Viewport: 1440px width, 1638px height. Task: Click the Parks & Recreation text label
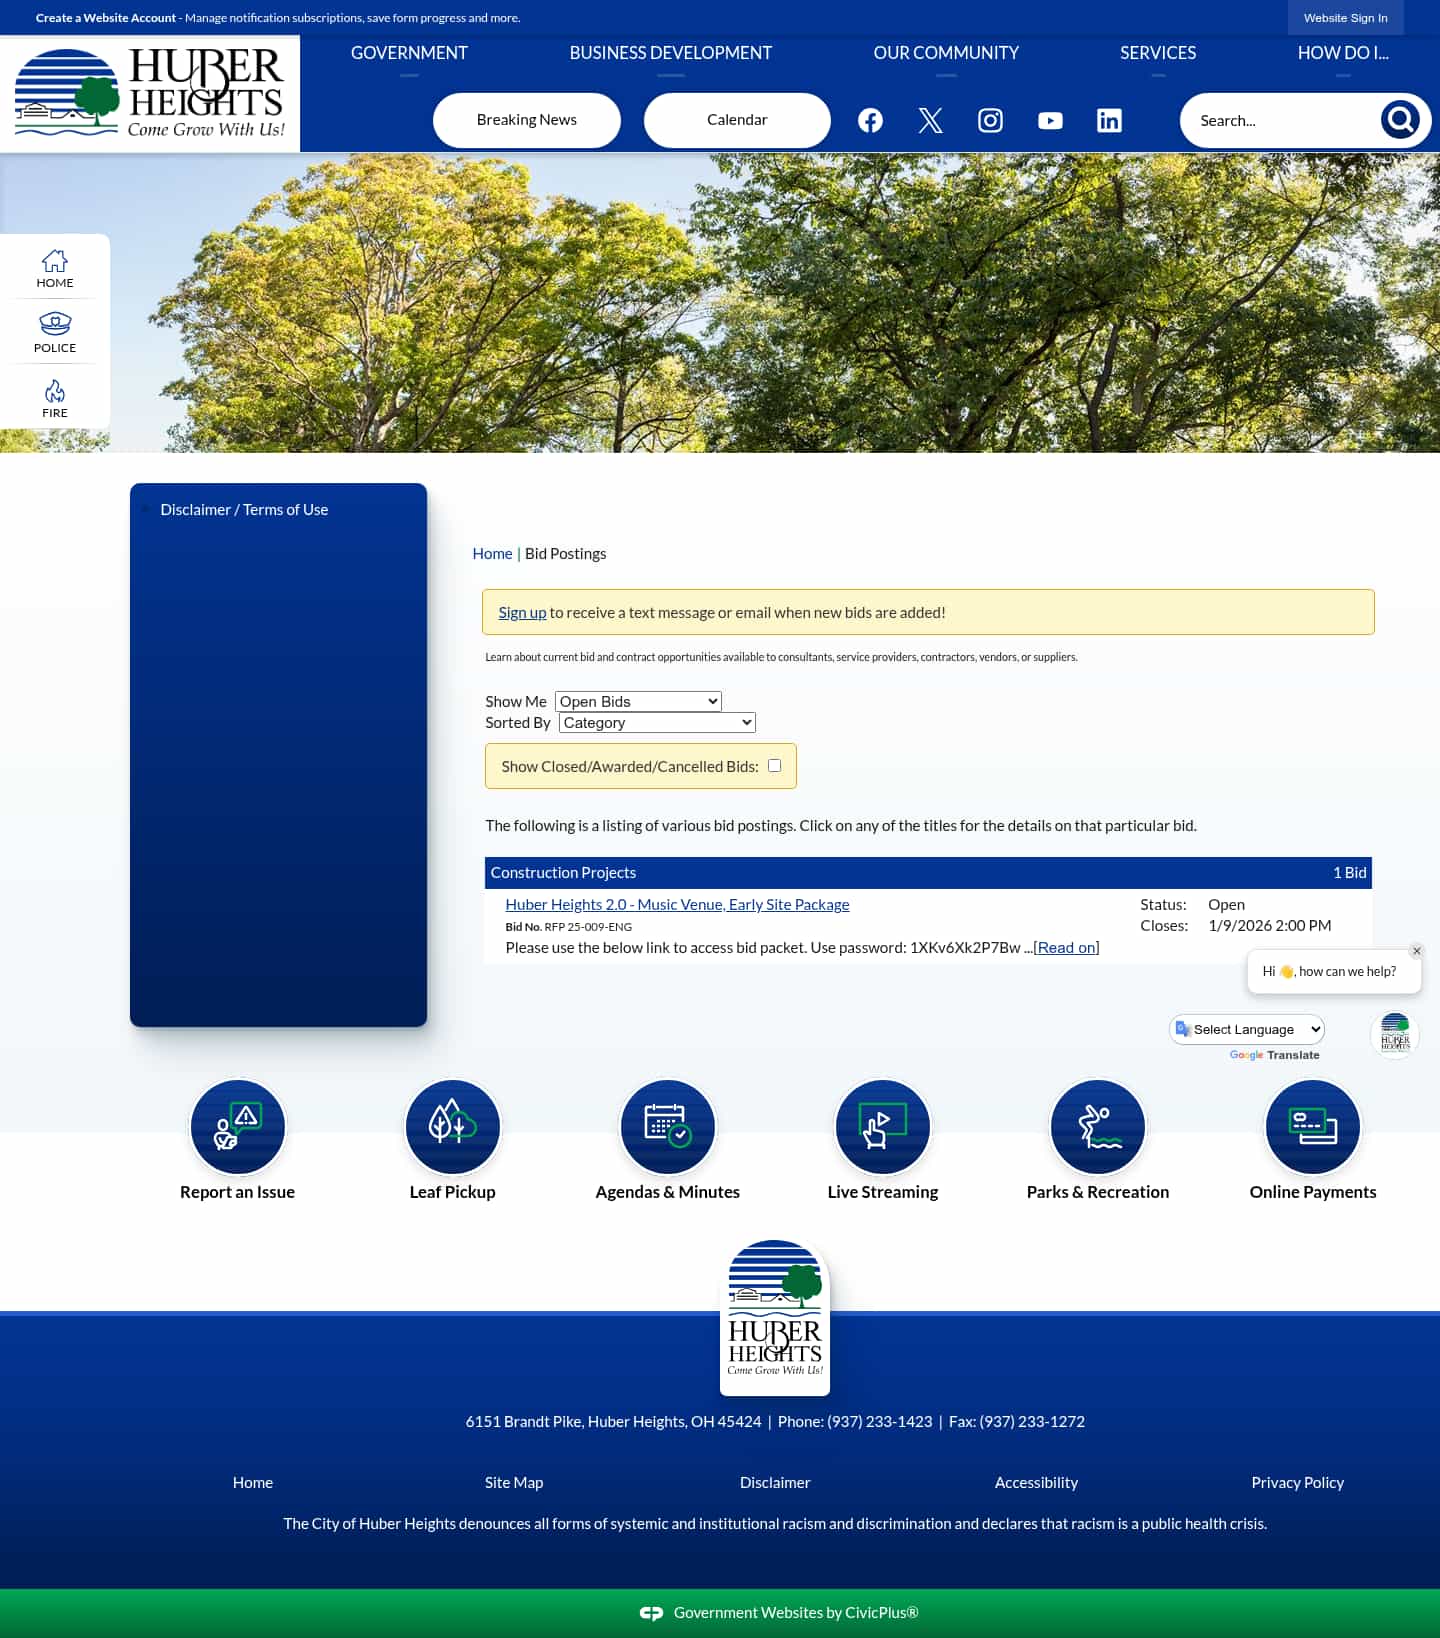tap(1098, 1192)
